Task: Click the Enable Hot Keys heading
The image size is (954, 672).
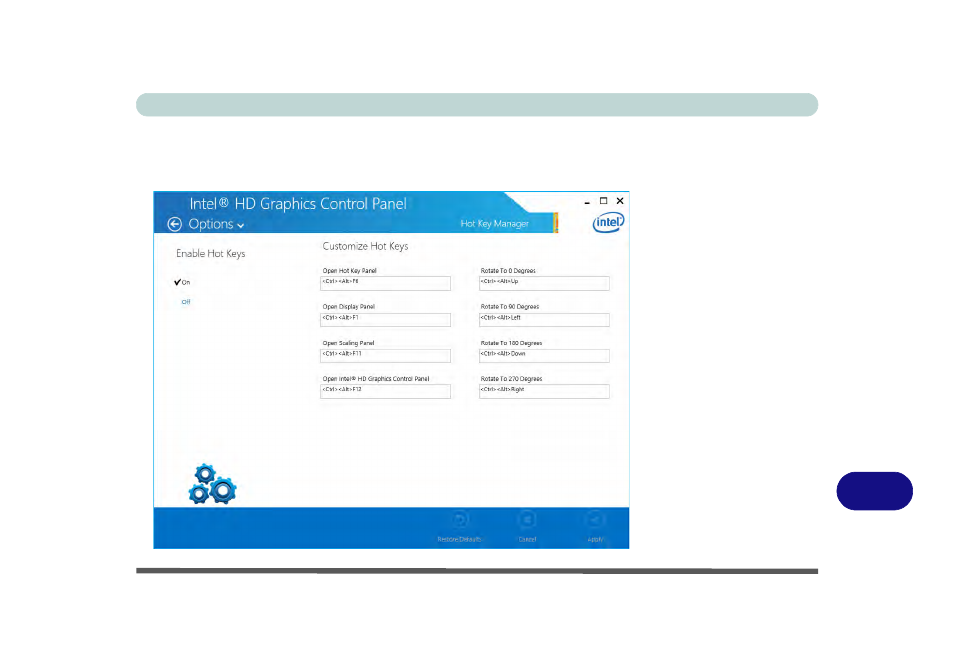Action: [x=211, y=254]
